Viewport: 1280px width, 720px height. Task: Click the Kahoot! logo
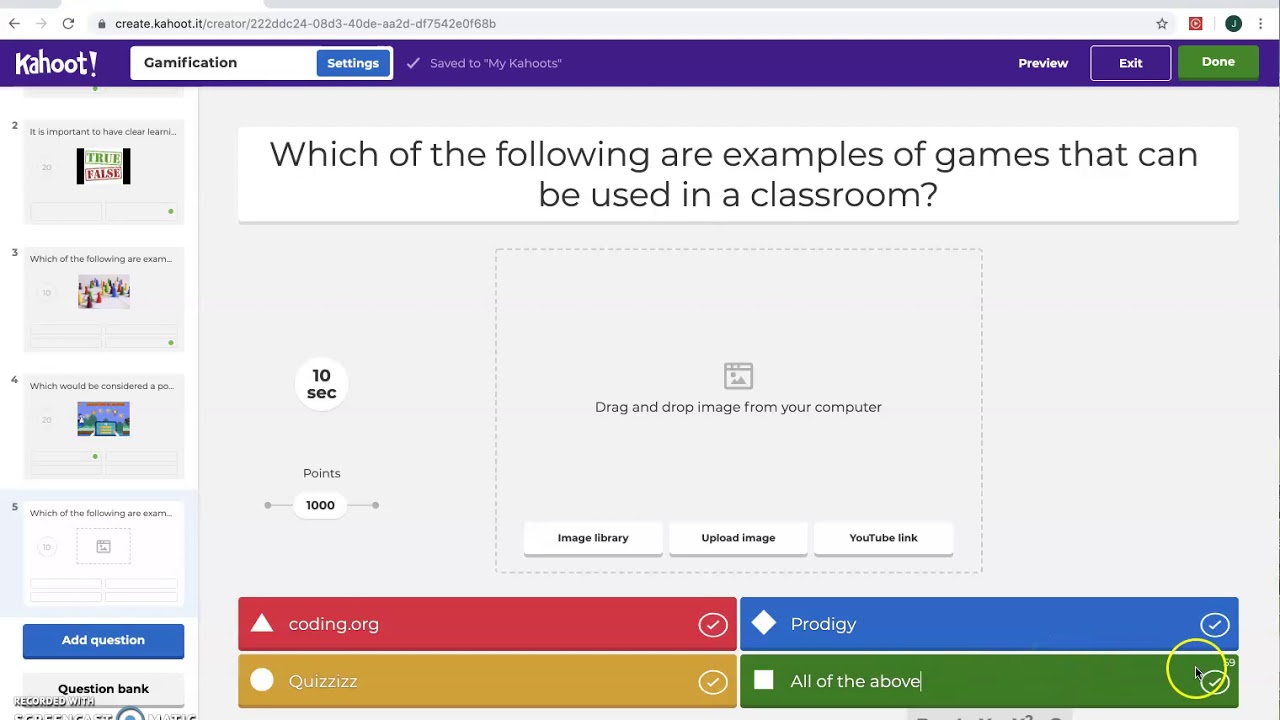[x=56, y=63]
